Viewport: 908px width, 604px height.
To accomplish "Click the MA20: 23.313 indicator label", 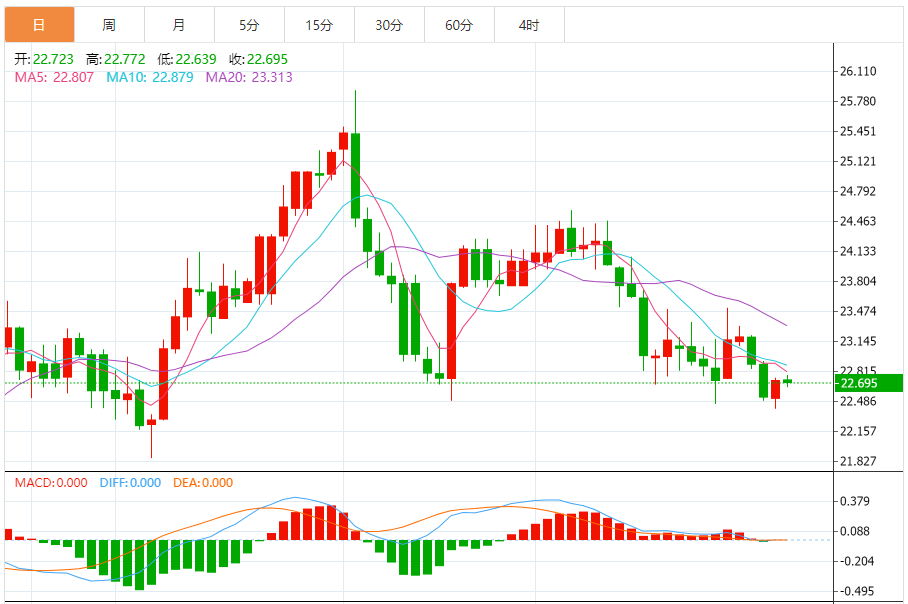I will 249,78.
